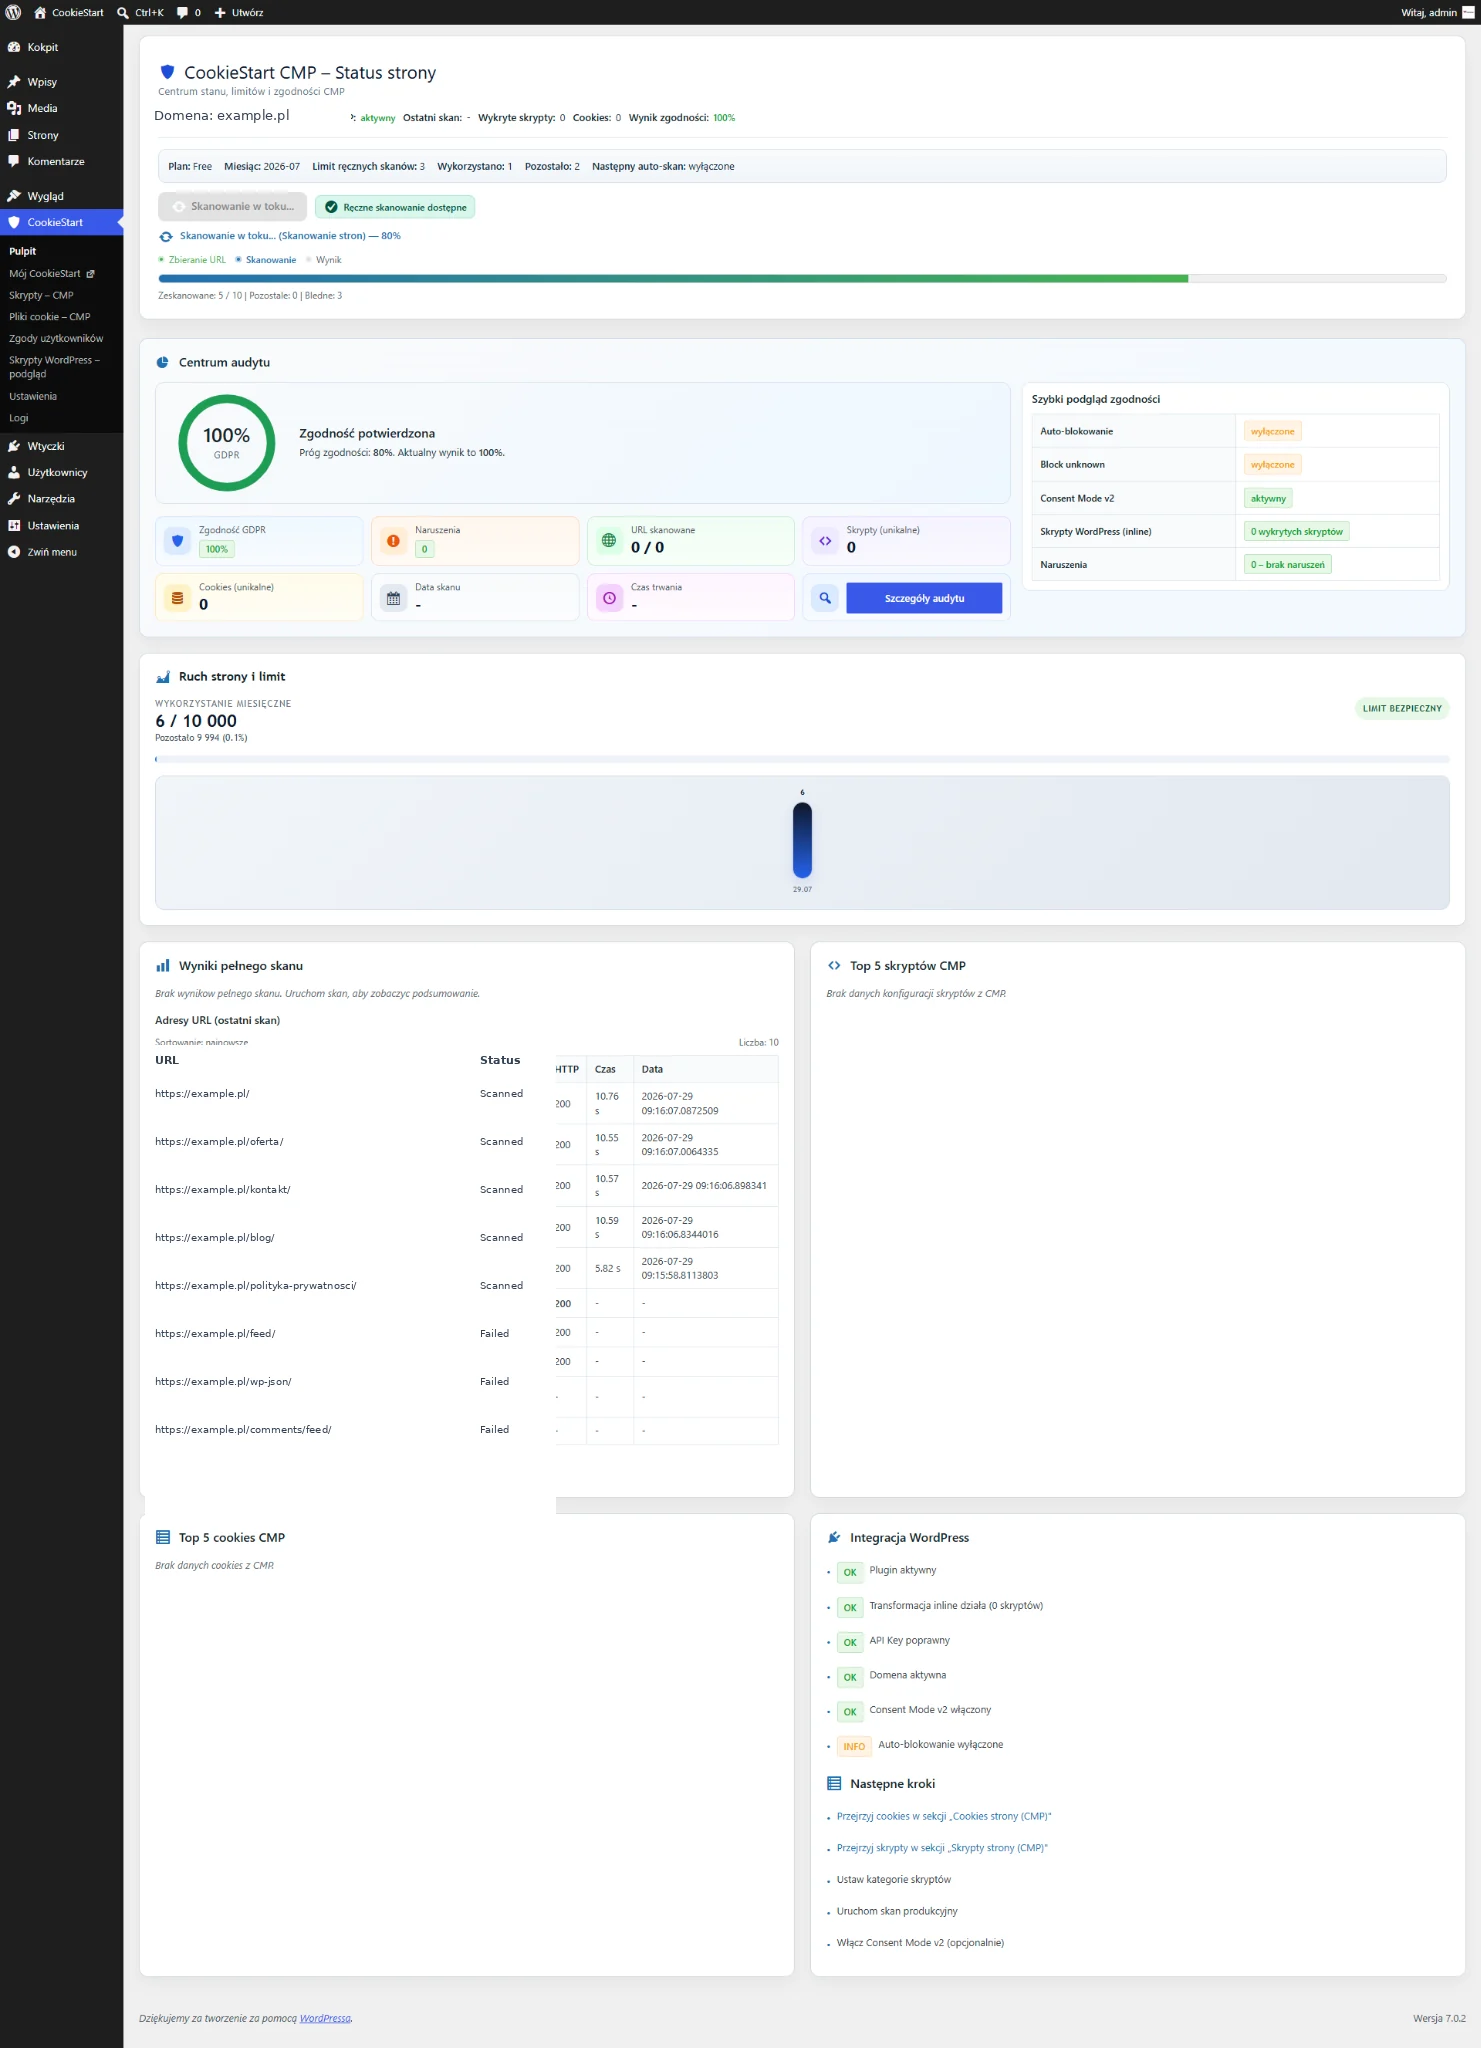Click the LIMIT BEZPIECZNY badge

tap(1402, 708)
